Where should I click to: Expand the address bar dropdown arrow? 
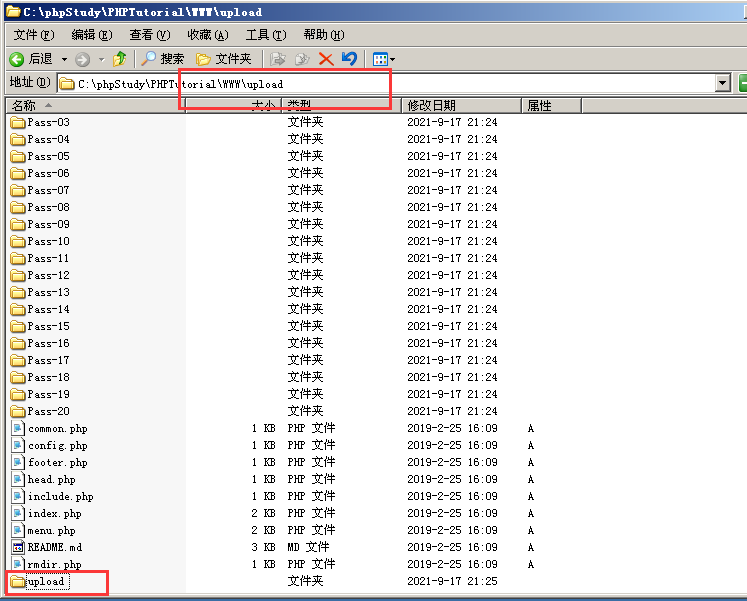[x=723, y=84]
